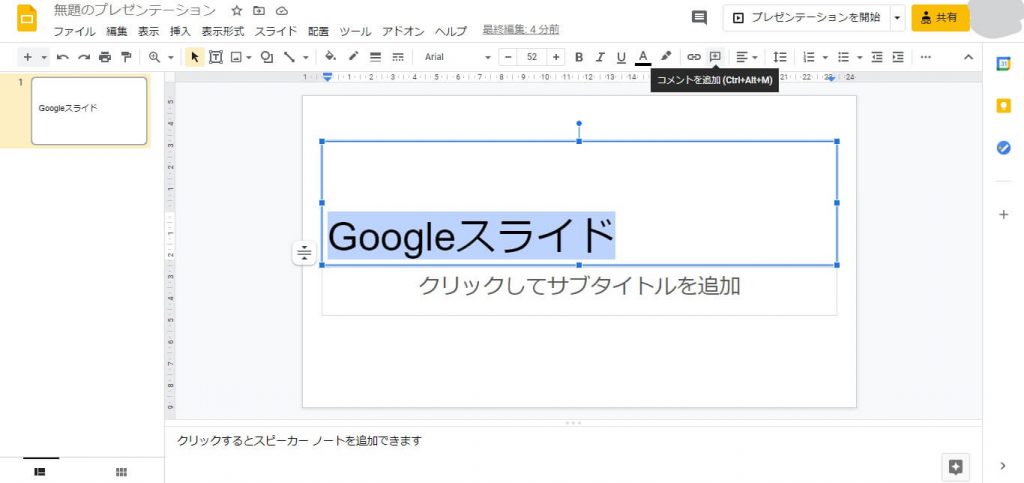Select the line tool icon
1024x483 pixels.
click(289, 57)
